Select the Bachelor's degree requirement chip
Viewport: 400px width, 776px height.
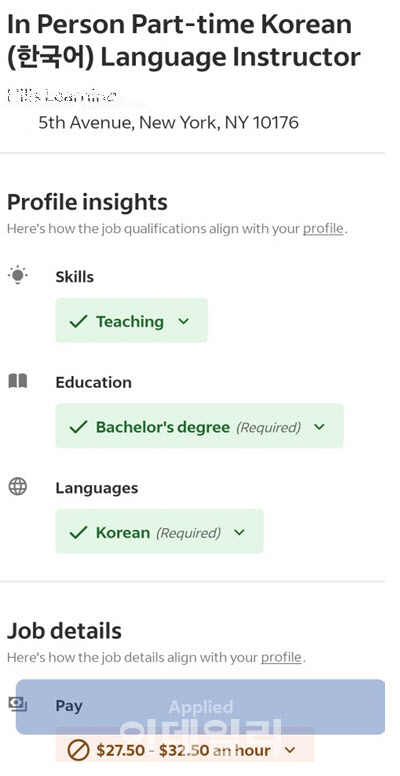[x=200, y=426]
